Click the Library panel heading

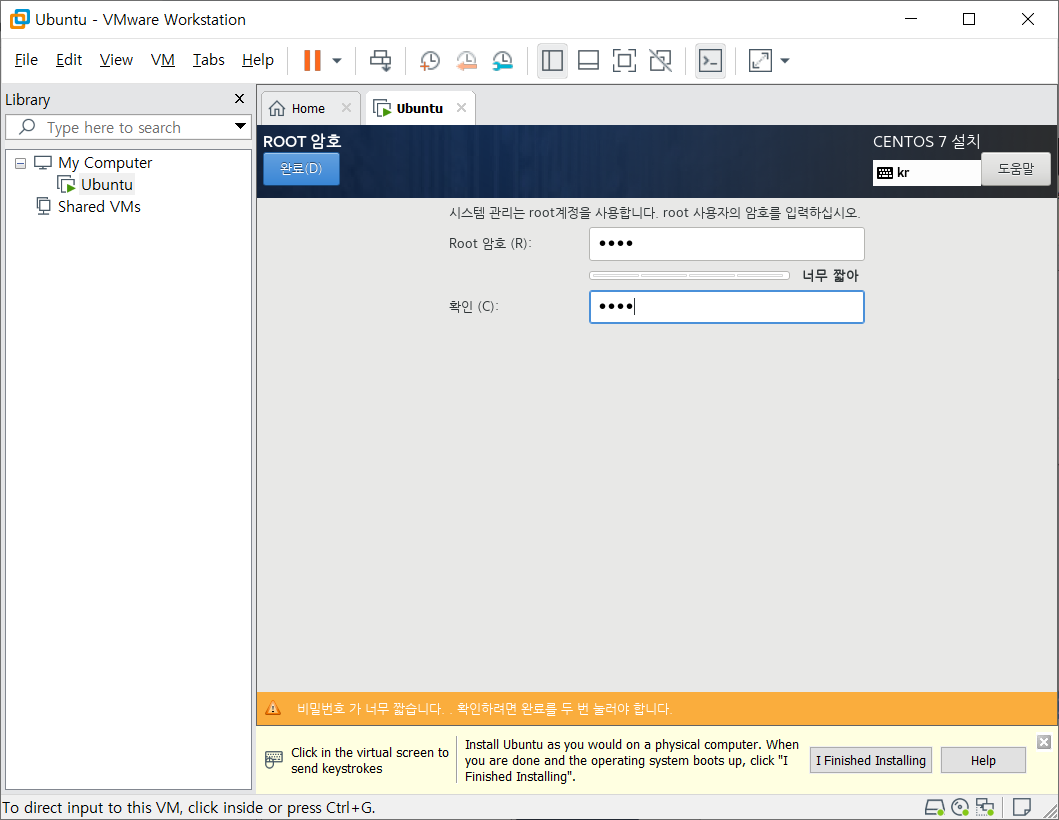[x=28, y=99]
